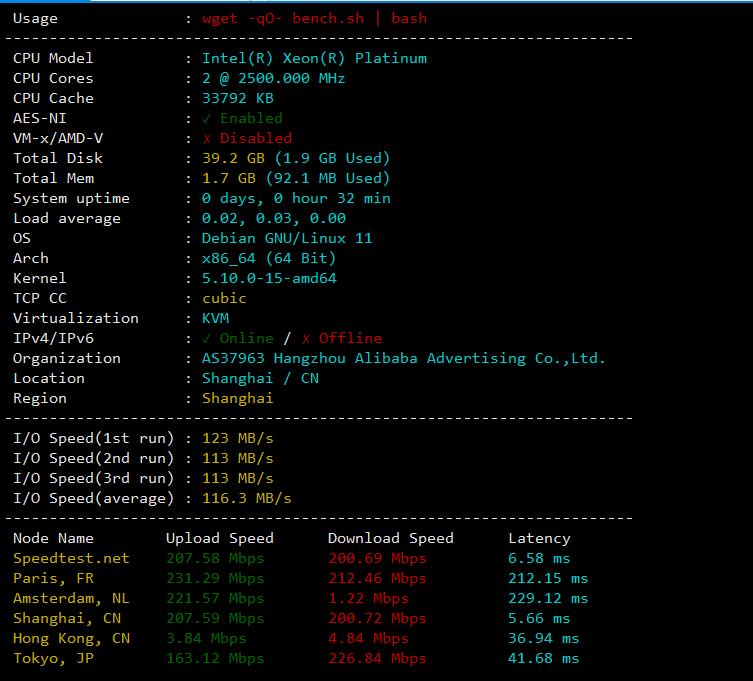This screenshot has width=753, height=681.
Task: Click the KVM virtualization value
Action: [215, 318]
